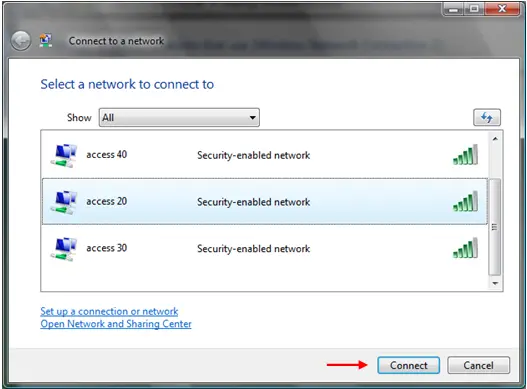
Task: Click the list scroll up arrow
Action: click(495, 139)
